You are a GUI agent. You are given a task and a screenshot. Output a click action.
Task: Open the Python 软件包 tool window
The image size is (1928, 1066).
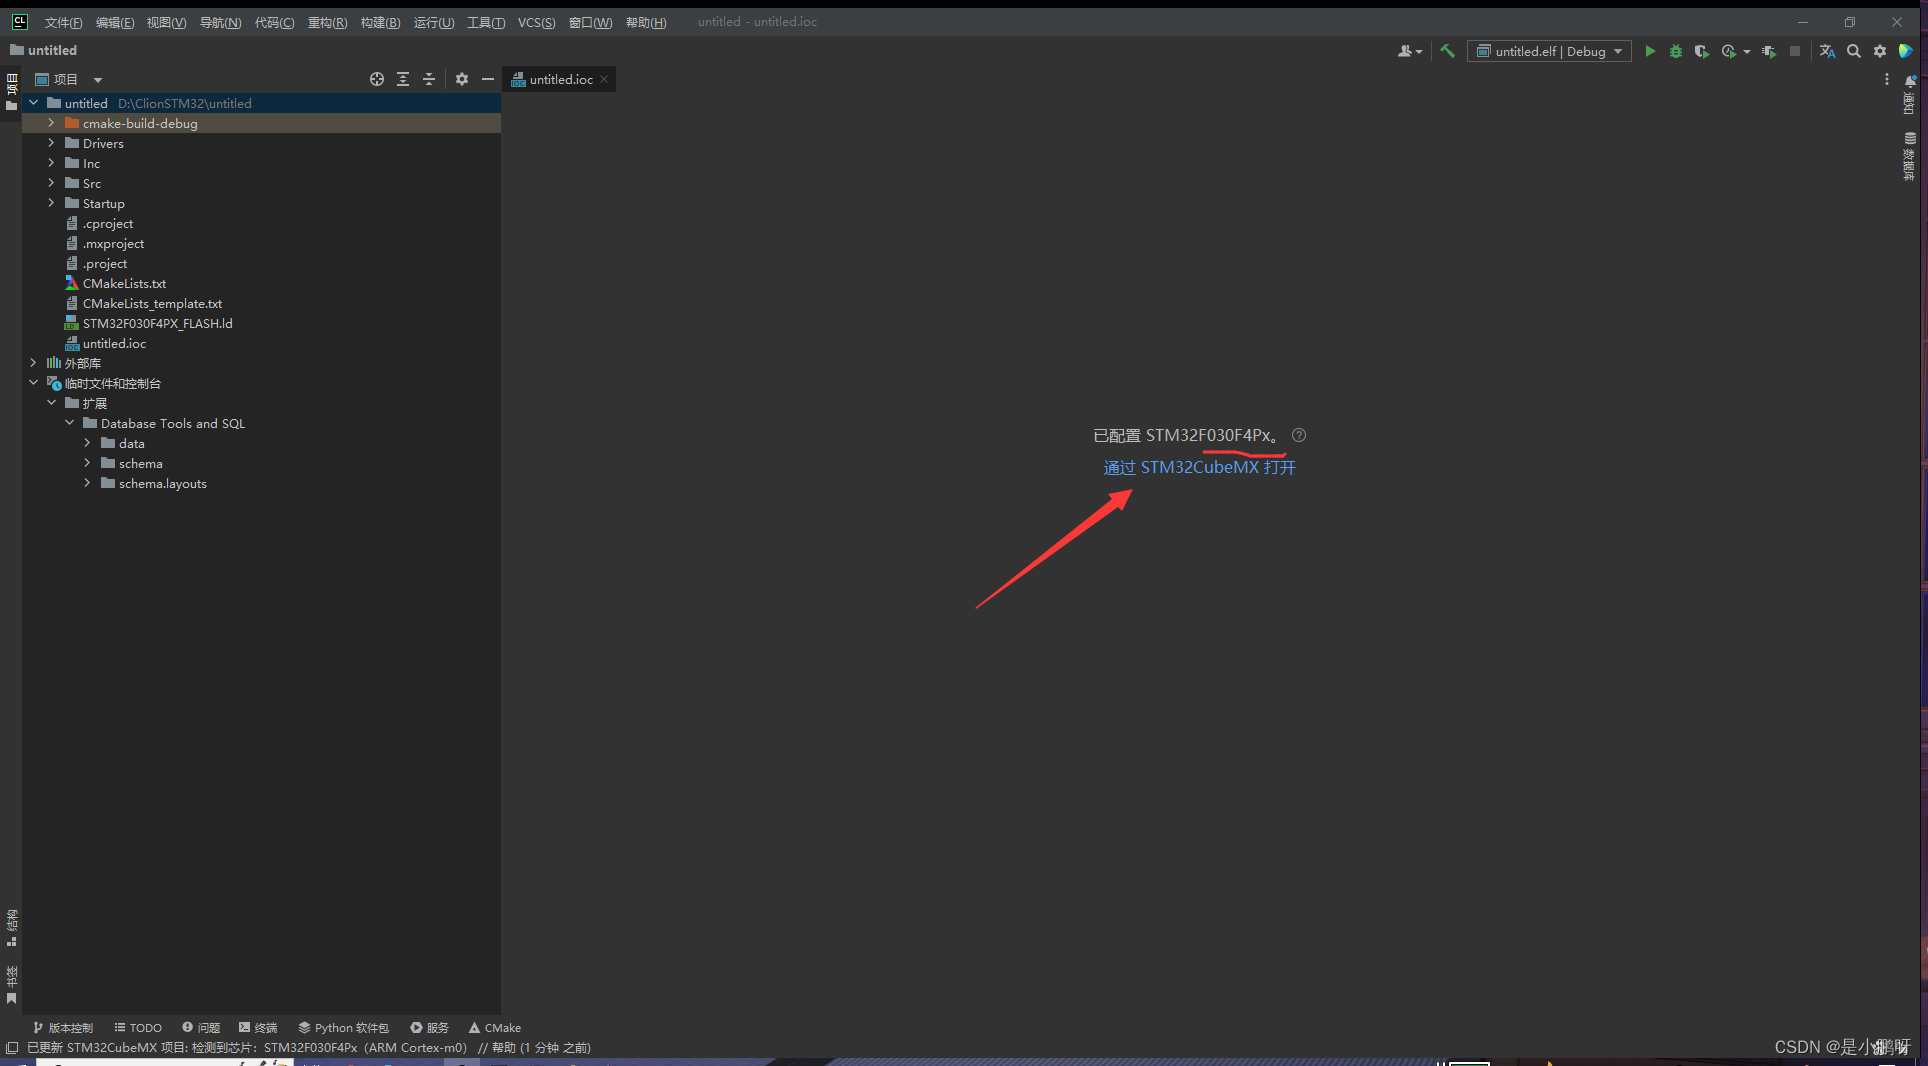point(343,1027)
